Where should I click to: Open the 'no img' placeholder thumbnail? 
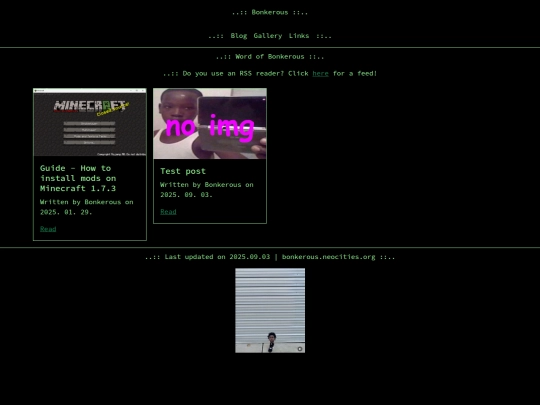tap(210, 124)
